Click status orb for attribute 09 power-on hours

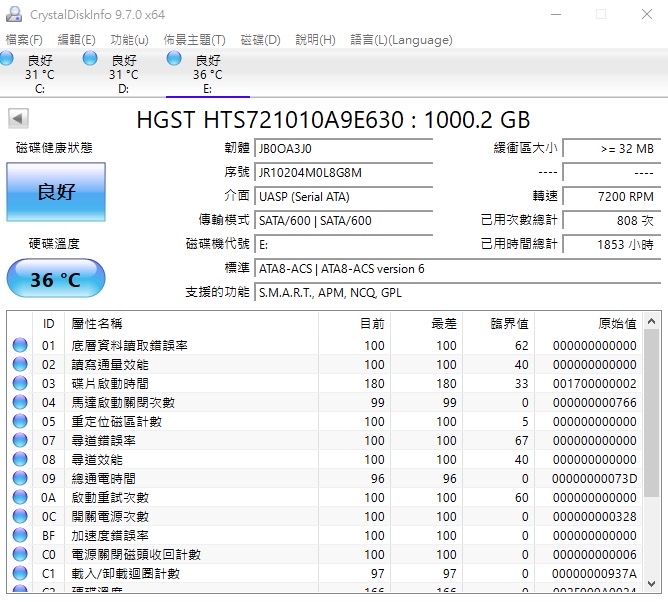coord(20,478)
